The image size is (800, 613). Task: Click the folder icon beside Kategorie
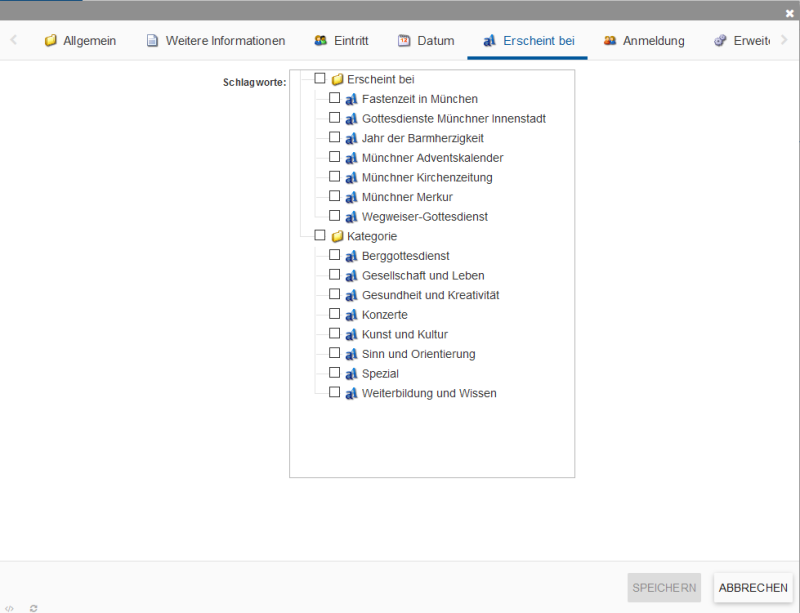point(337,237)
